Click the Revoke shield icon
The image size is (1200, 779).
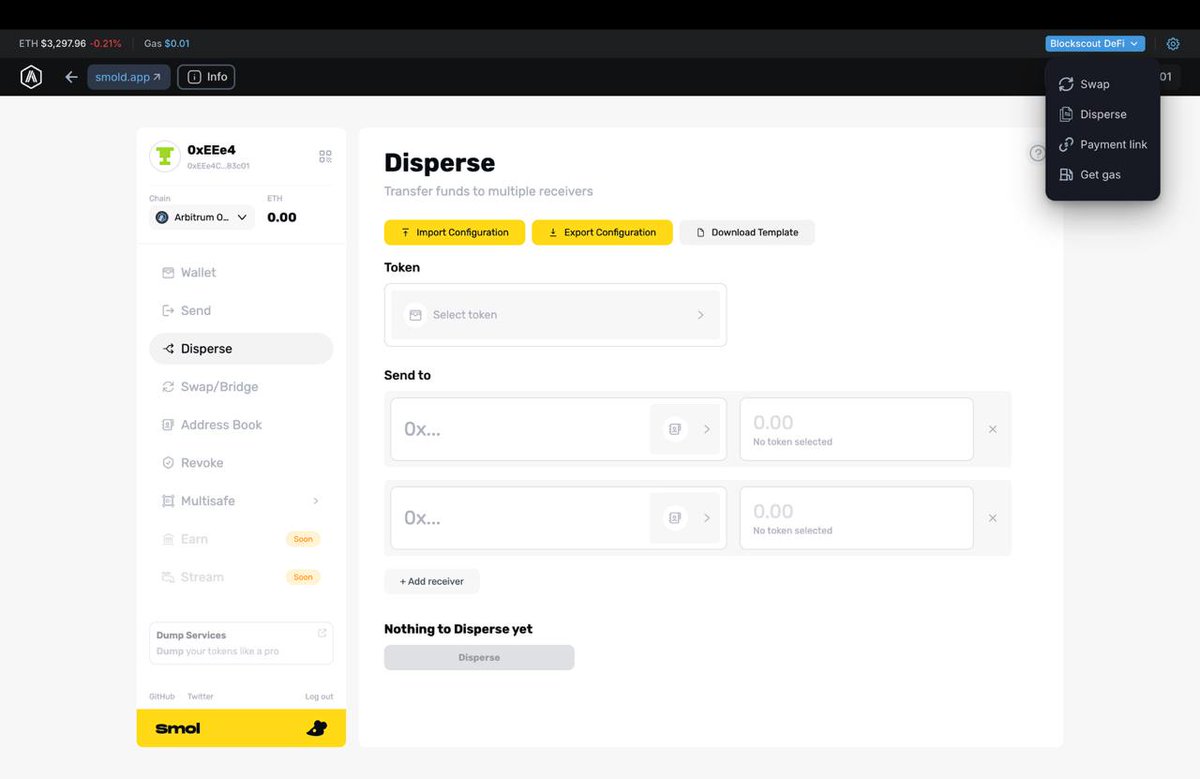coord(168,463)
